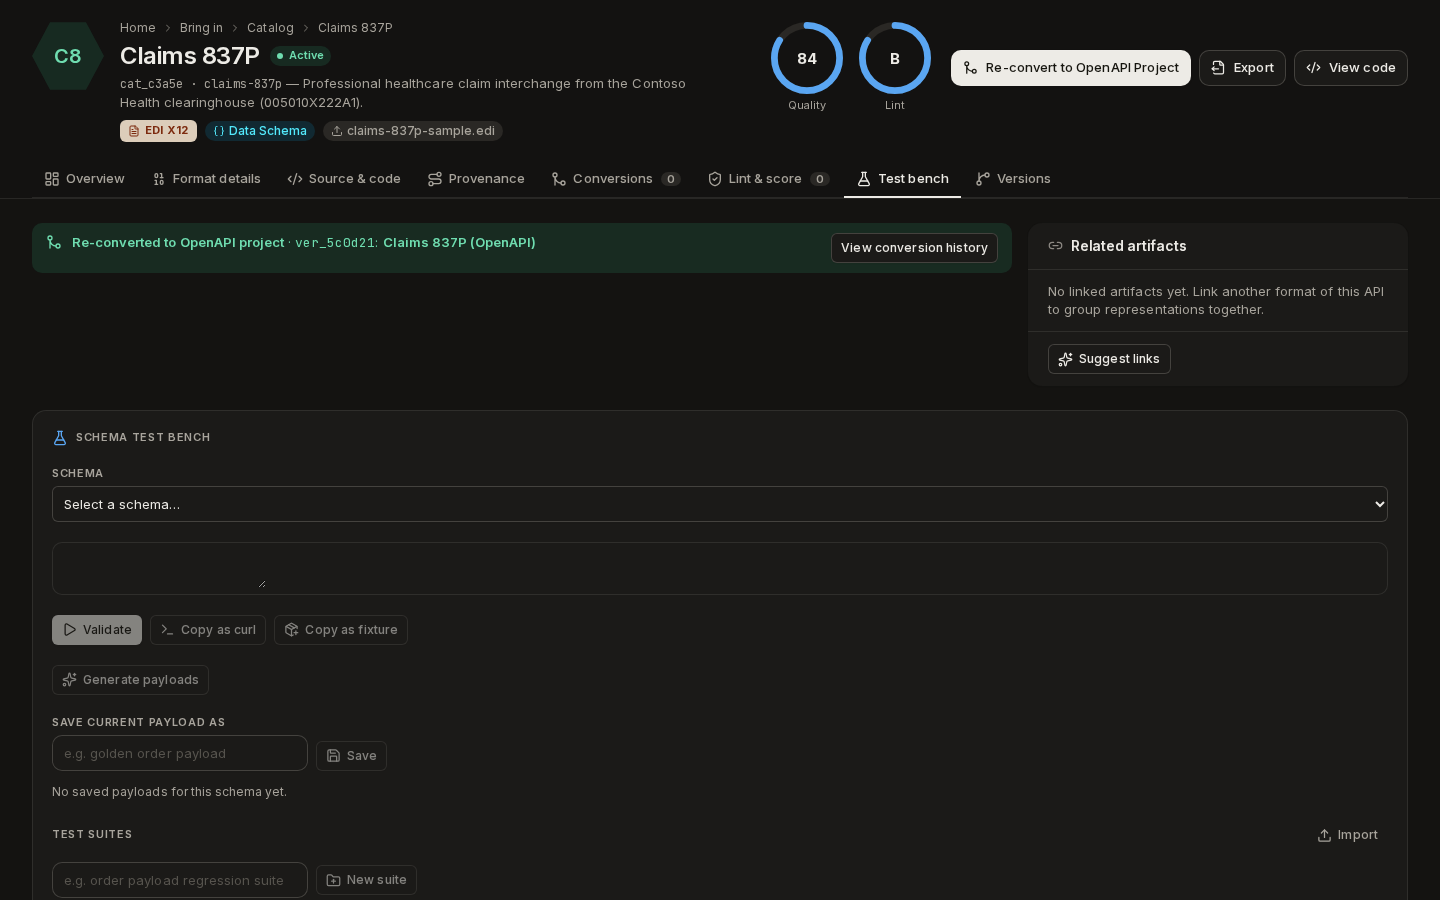Click the re-converted banner branch icon
Viewport: 1440px width, 900px height.
[x=54, y=243]
